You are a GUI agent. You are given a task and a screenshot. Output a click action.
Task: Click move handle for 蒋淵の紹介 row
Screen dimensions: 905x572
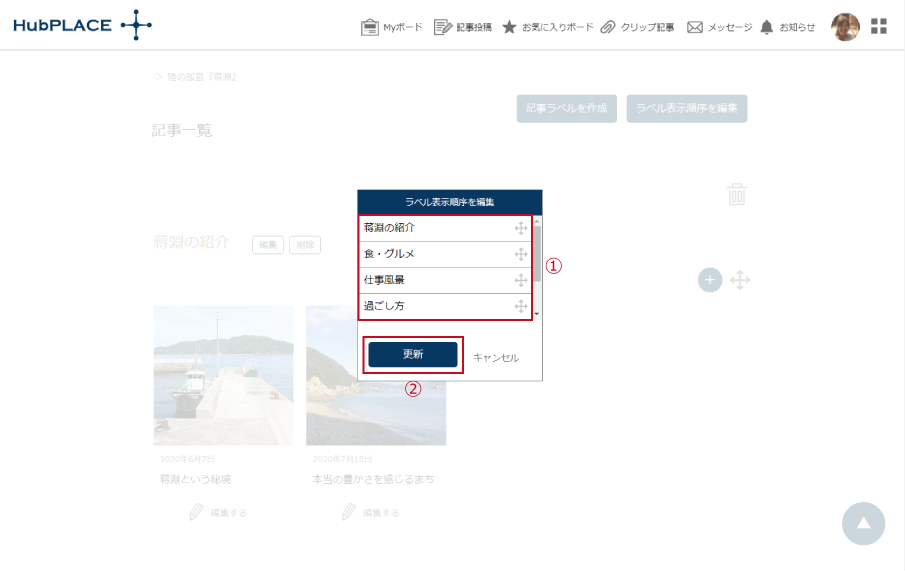click(521, 228)
